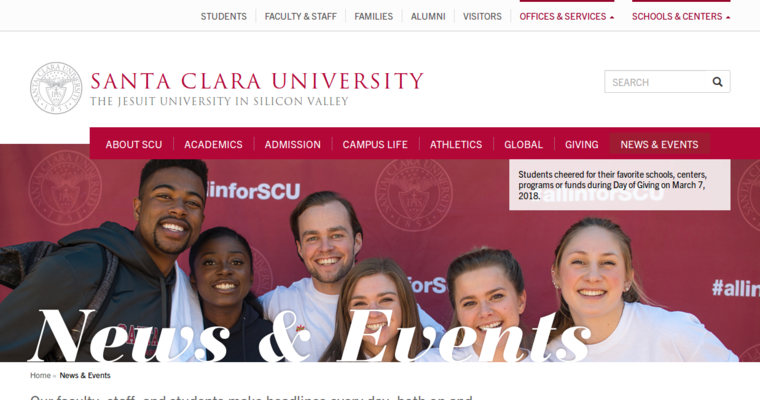This screenshot has height=400, width=760.
Task: Expand the Offices & Services dropdown
Action: click(567, 16)
